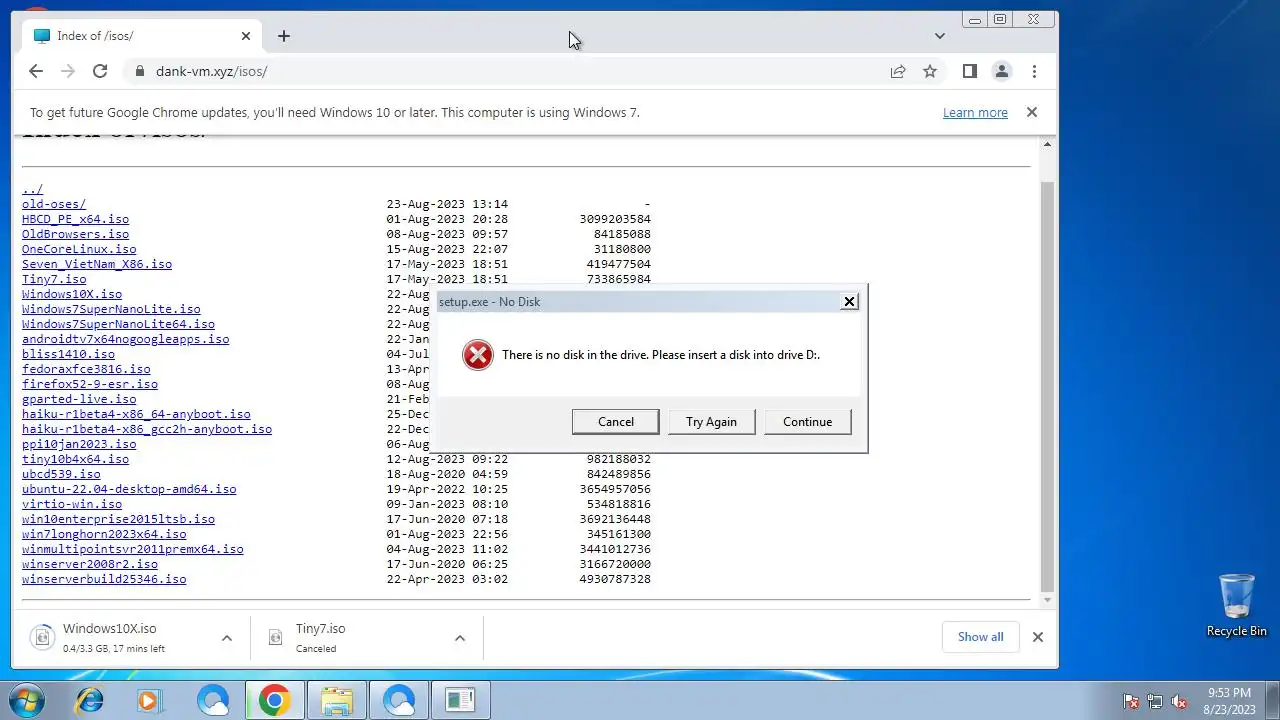View site security info lock icon
The height and width of the screenshot is (720, 1280).
139,71
